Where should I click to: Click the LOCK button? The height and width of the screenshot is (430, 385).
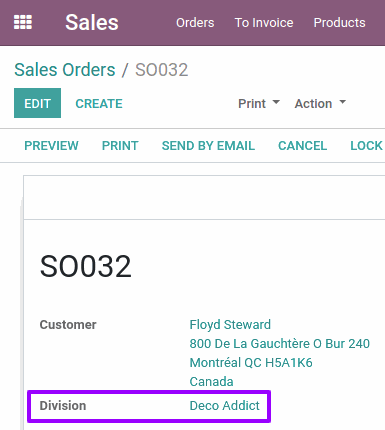pyautogui.click(x=366, y=146)
